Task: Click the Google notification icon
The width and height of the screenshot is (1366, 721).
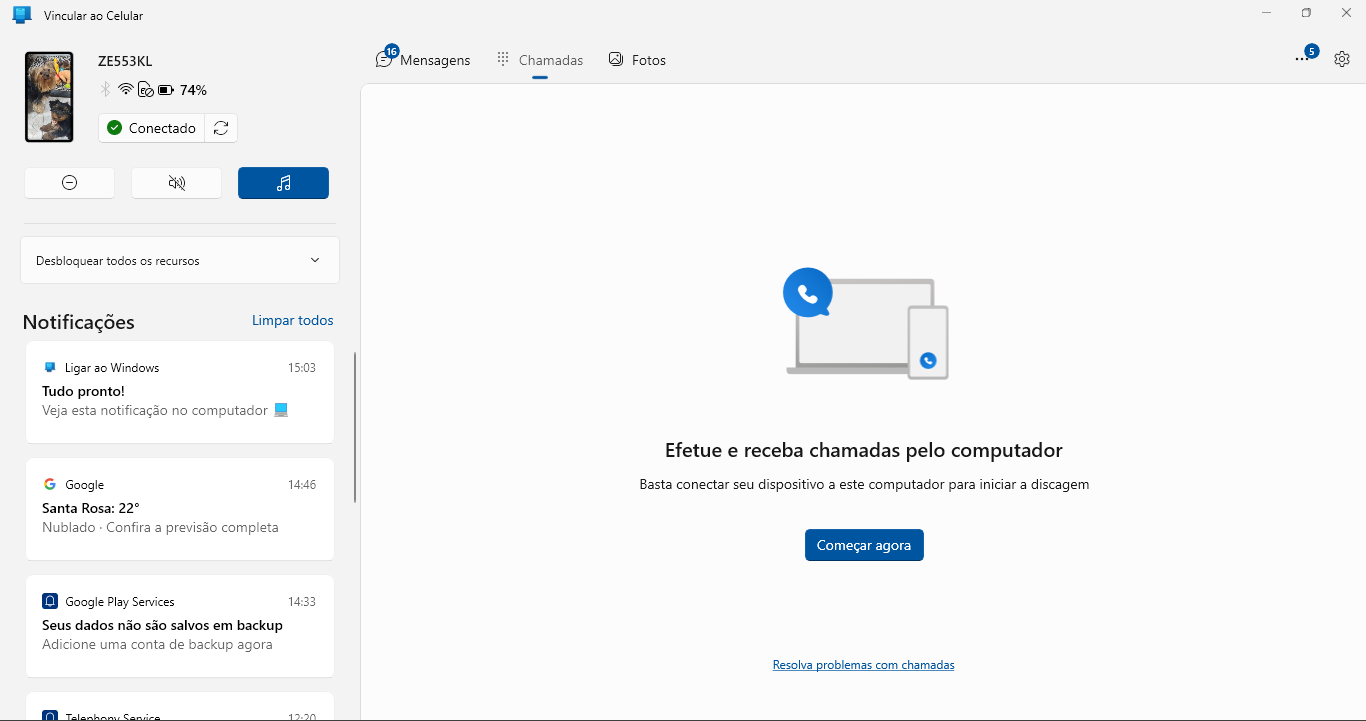Action: pyautogui.click(x=50, y=484)
